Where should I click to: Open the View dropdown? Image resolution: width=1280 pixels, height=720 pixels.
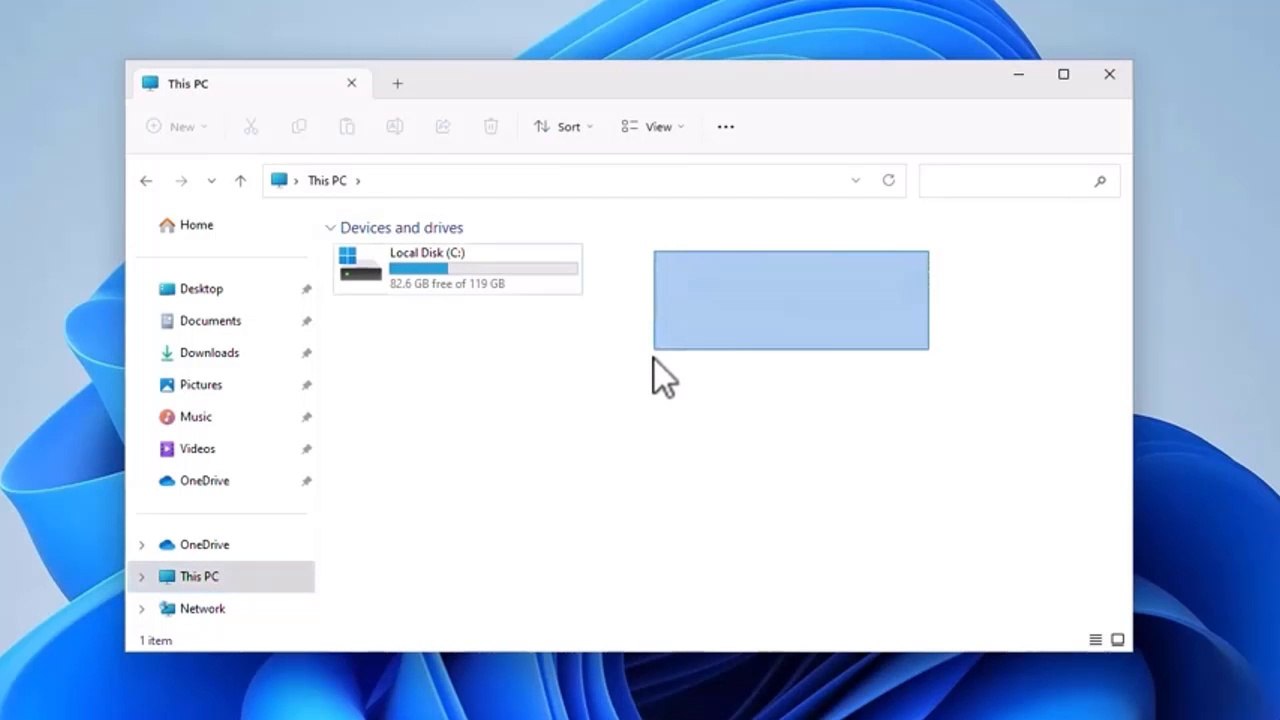651,126
